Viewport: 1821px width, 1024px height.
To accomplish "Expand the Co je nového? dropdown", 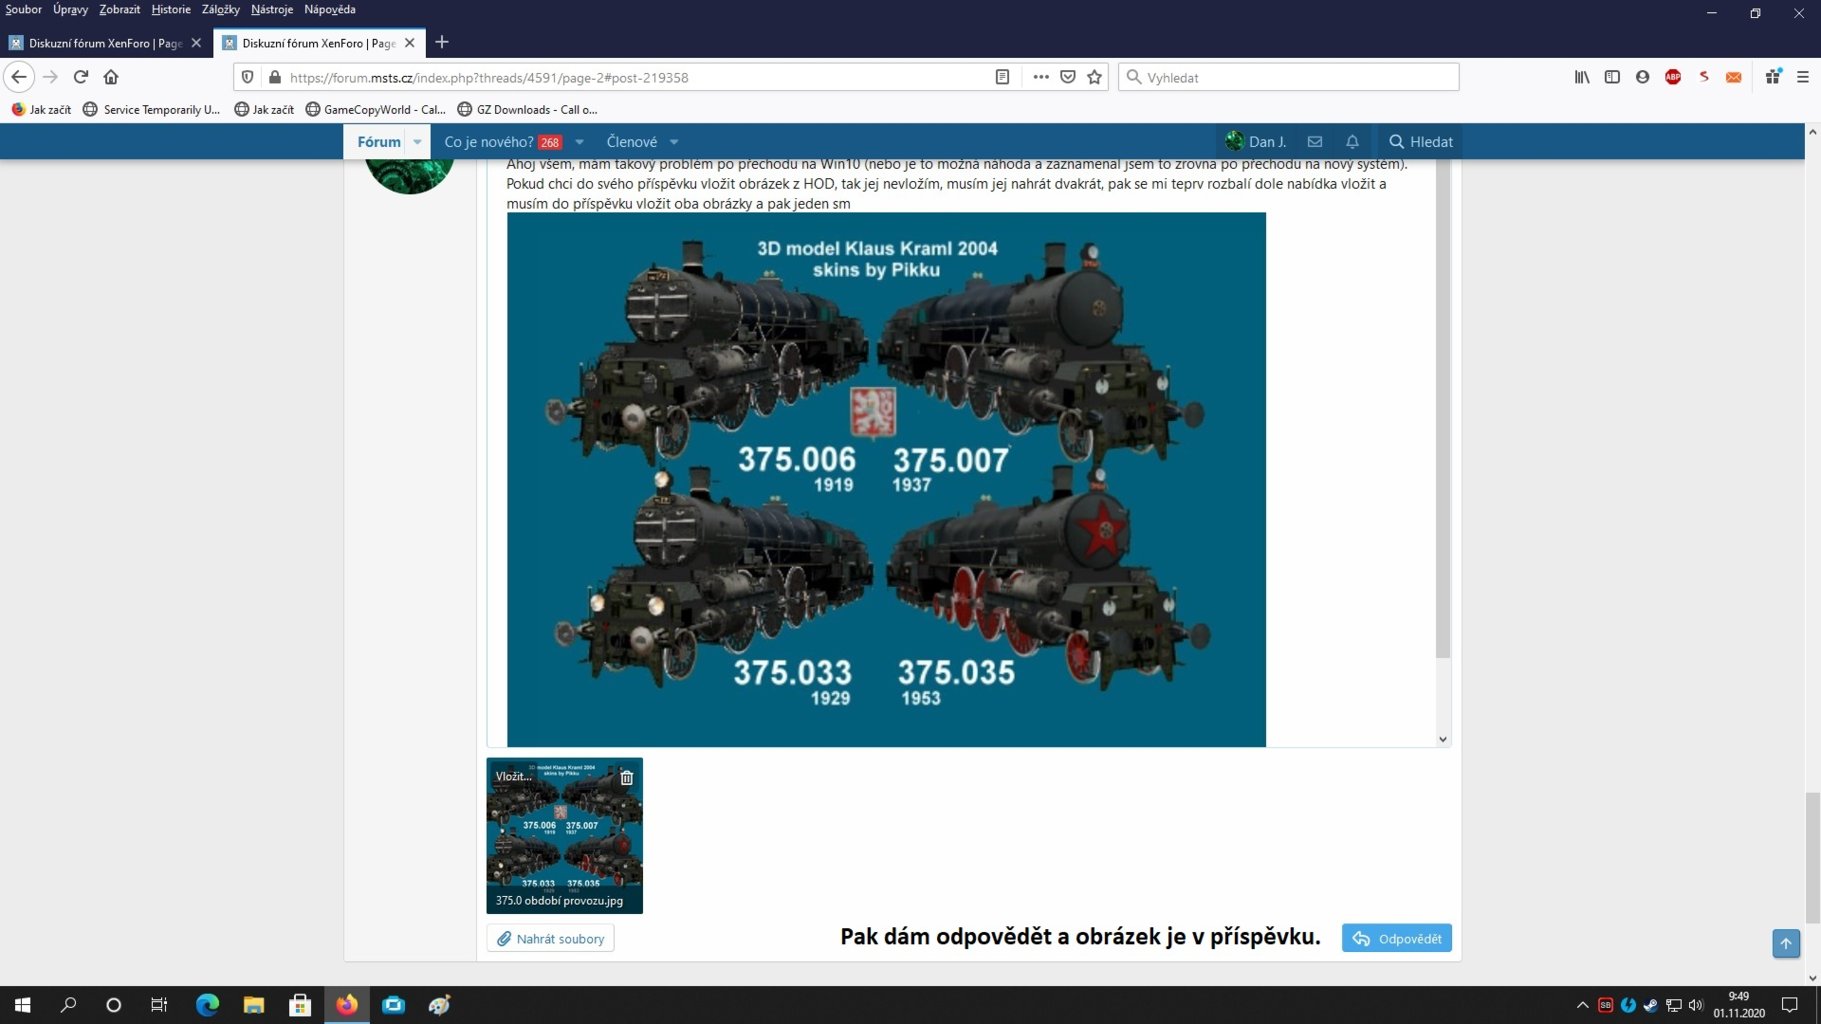I will coord(579,141).
